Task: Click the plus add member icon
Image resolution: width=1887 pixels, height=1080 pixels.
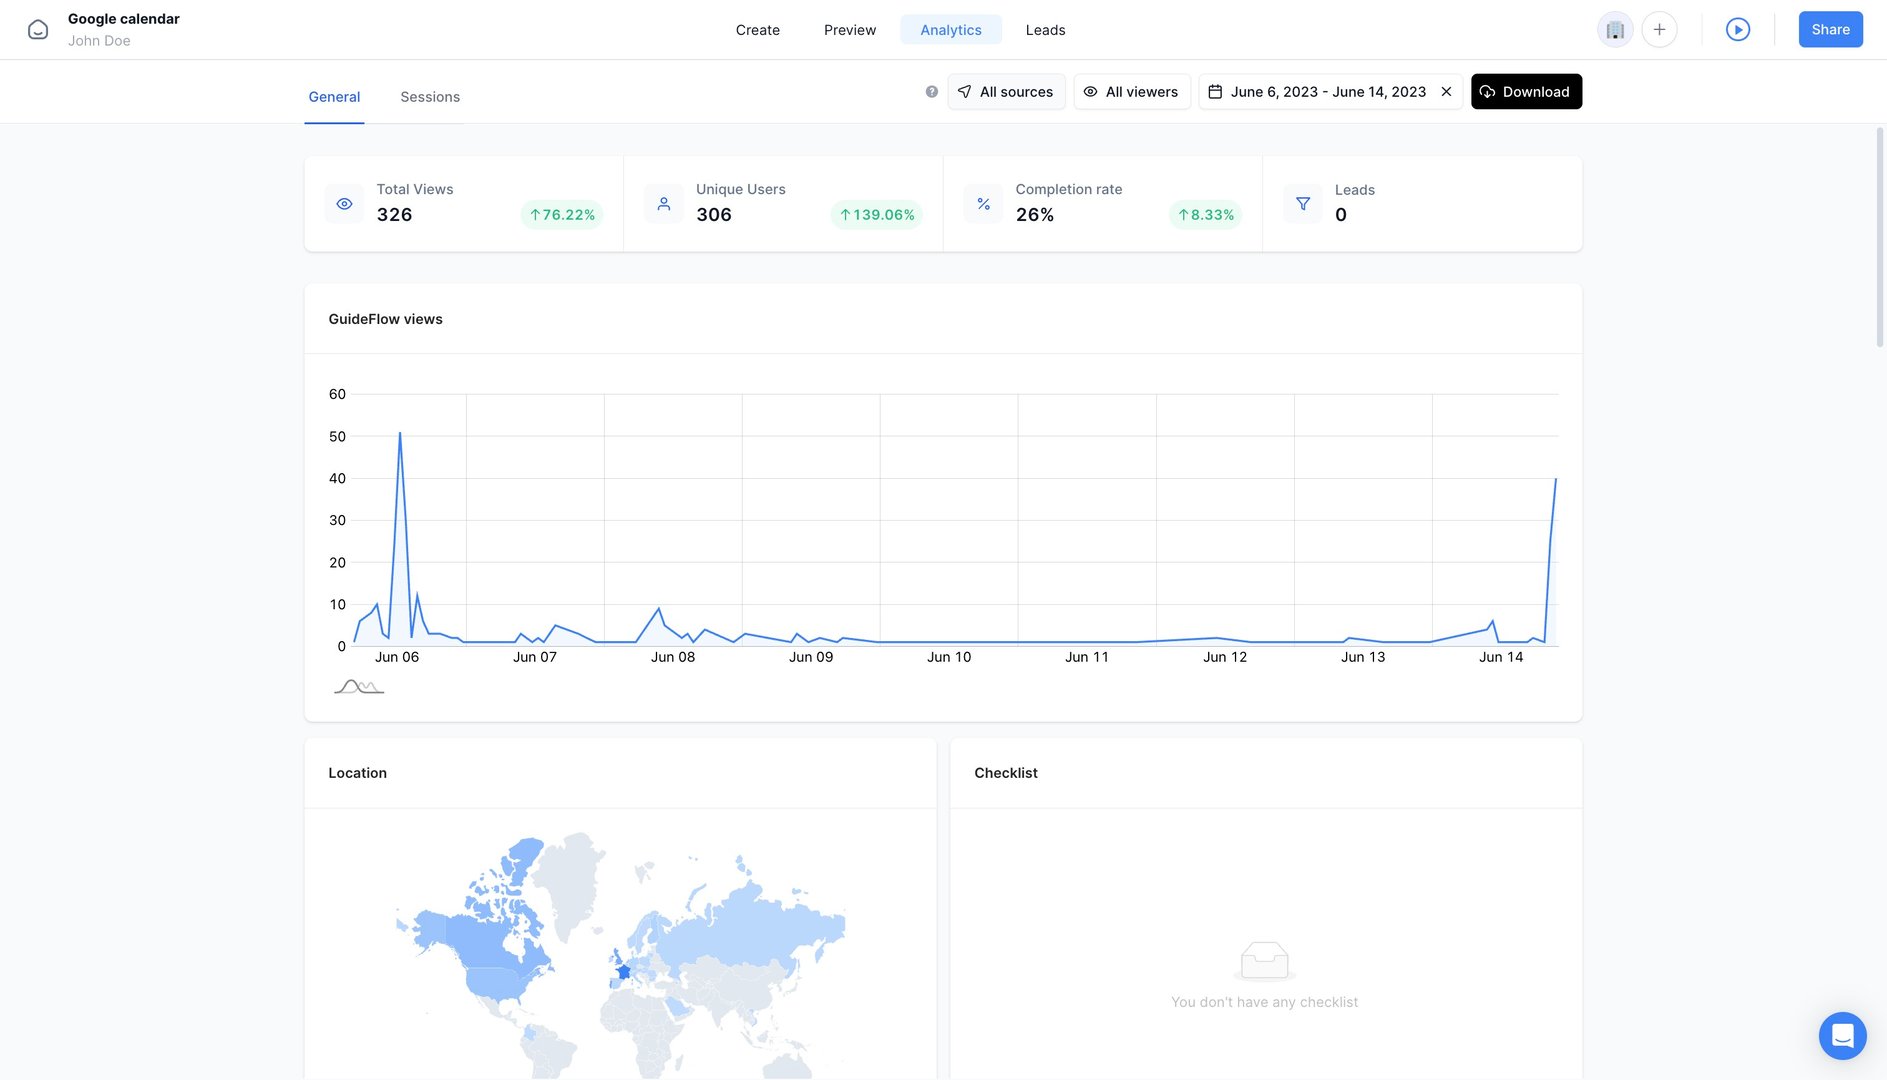Action: [1659, 30]
